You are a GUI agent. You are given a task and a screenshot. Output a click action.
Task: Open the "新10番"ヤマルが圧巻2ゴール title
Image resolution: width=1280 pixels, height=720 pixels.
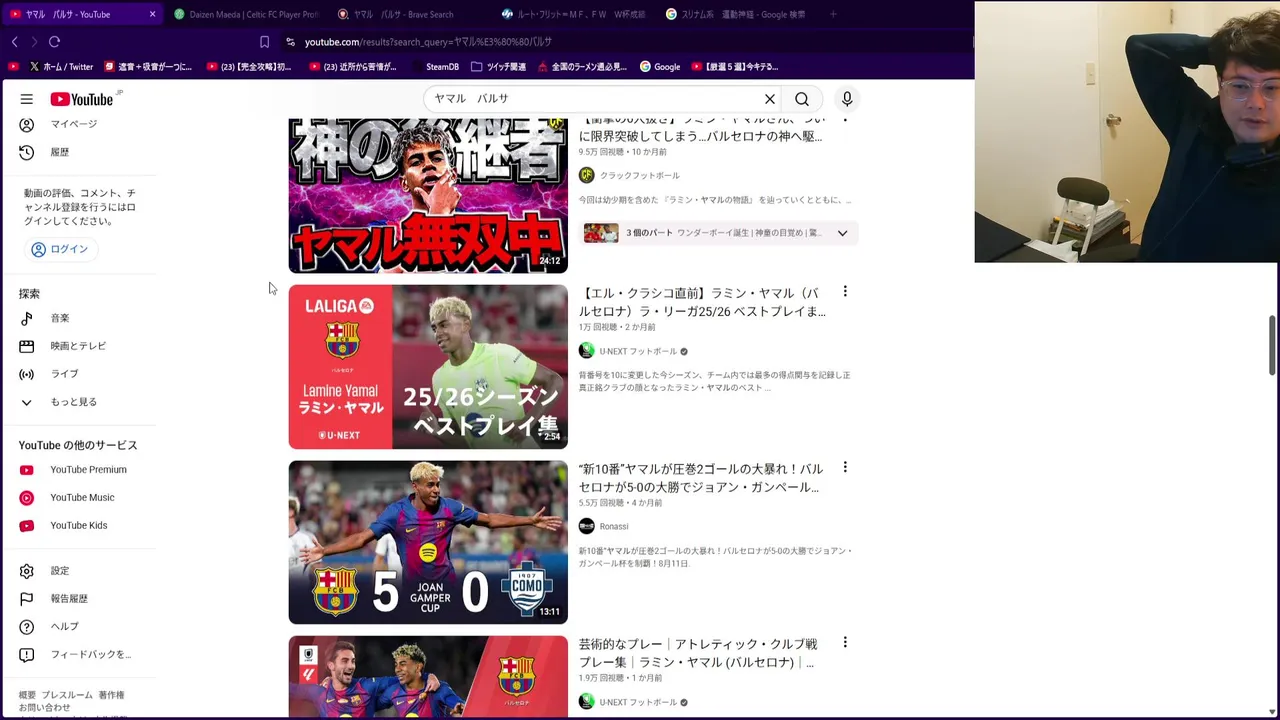click(701, 478)
